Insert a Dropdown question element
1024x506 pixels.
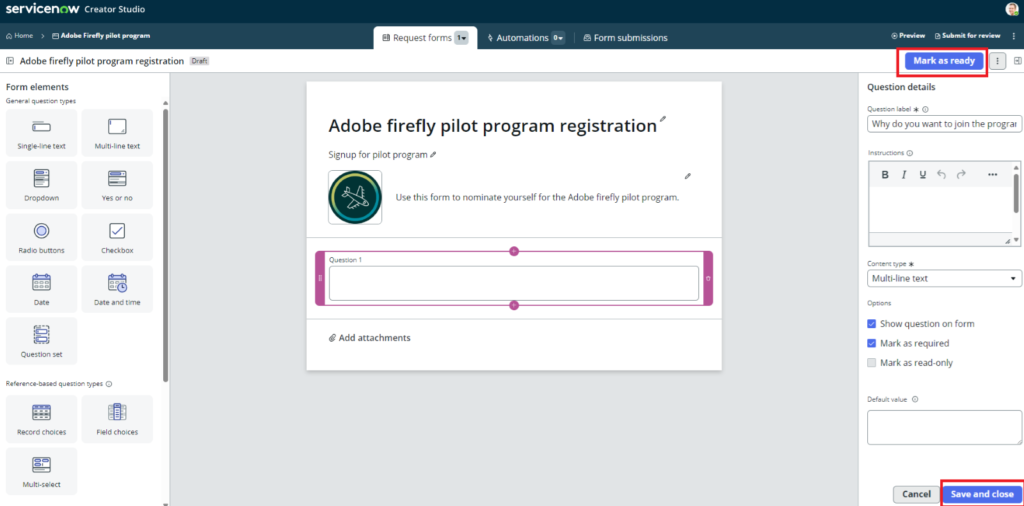(41, 185)
